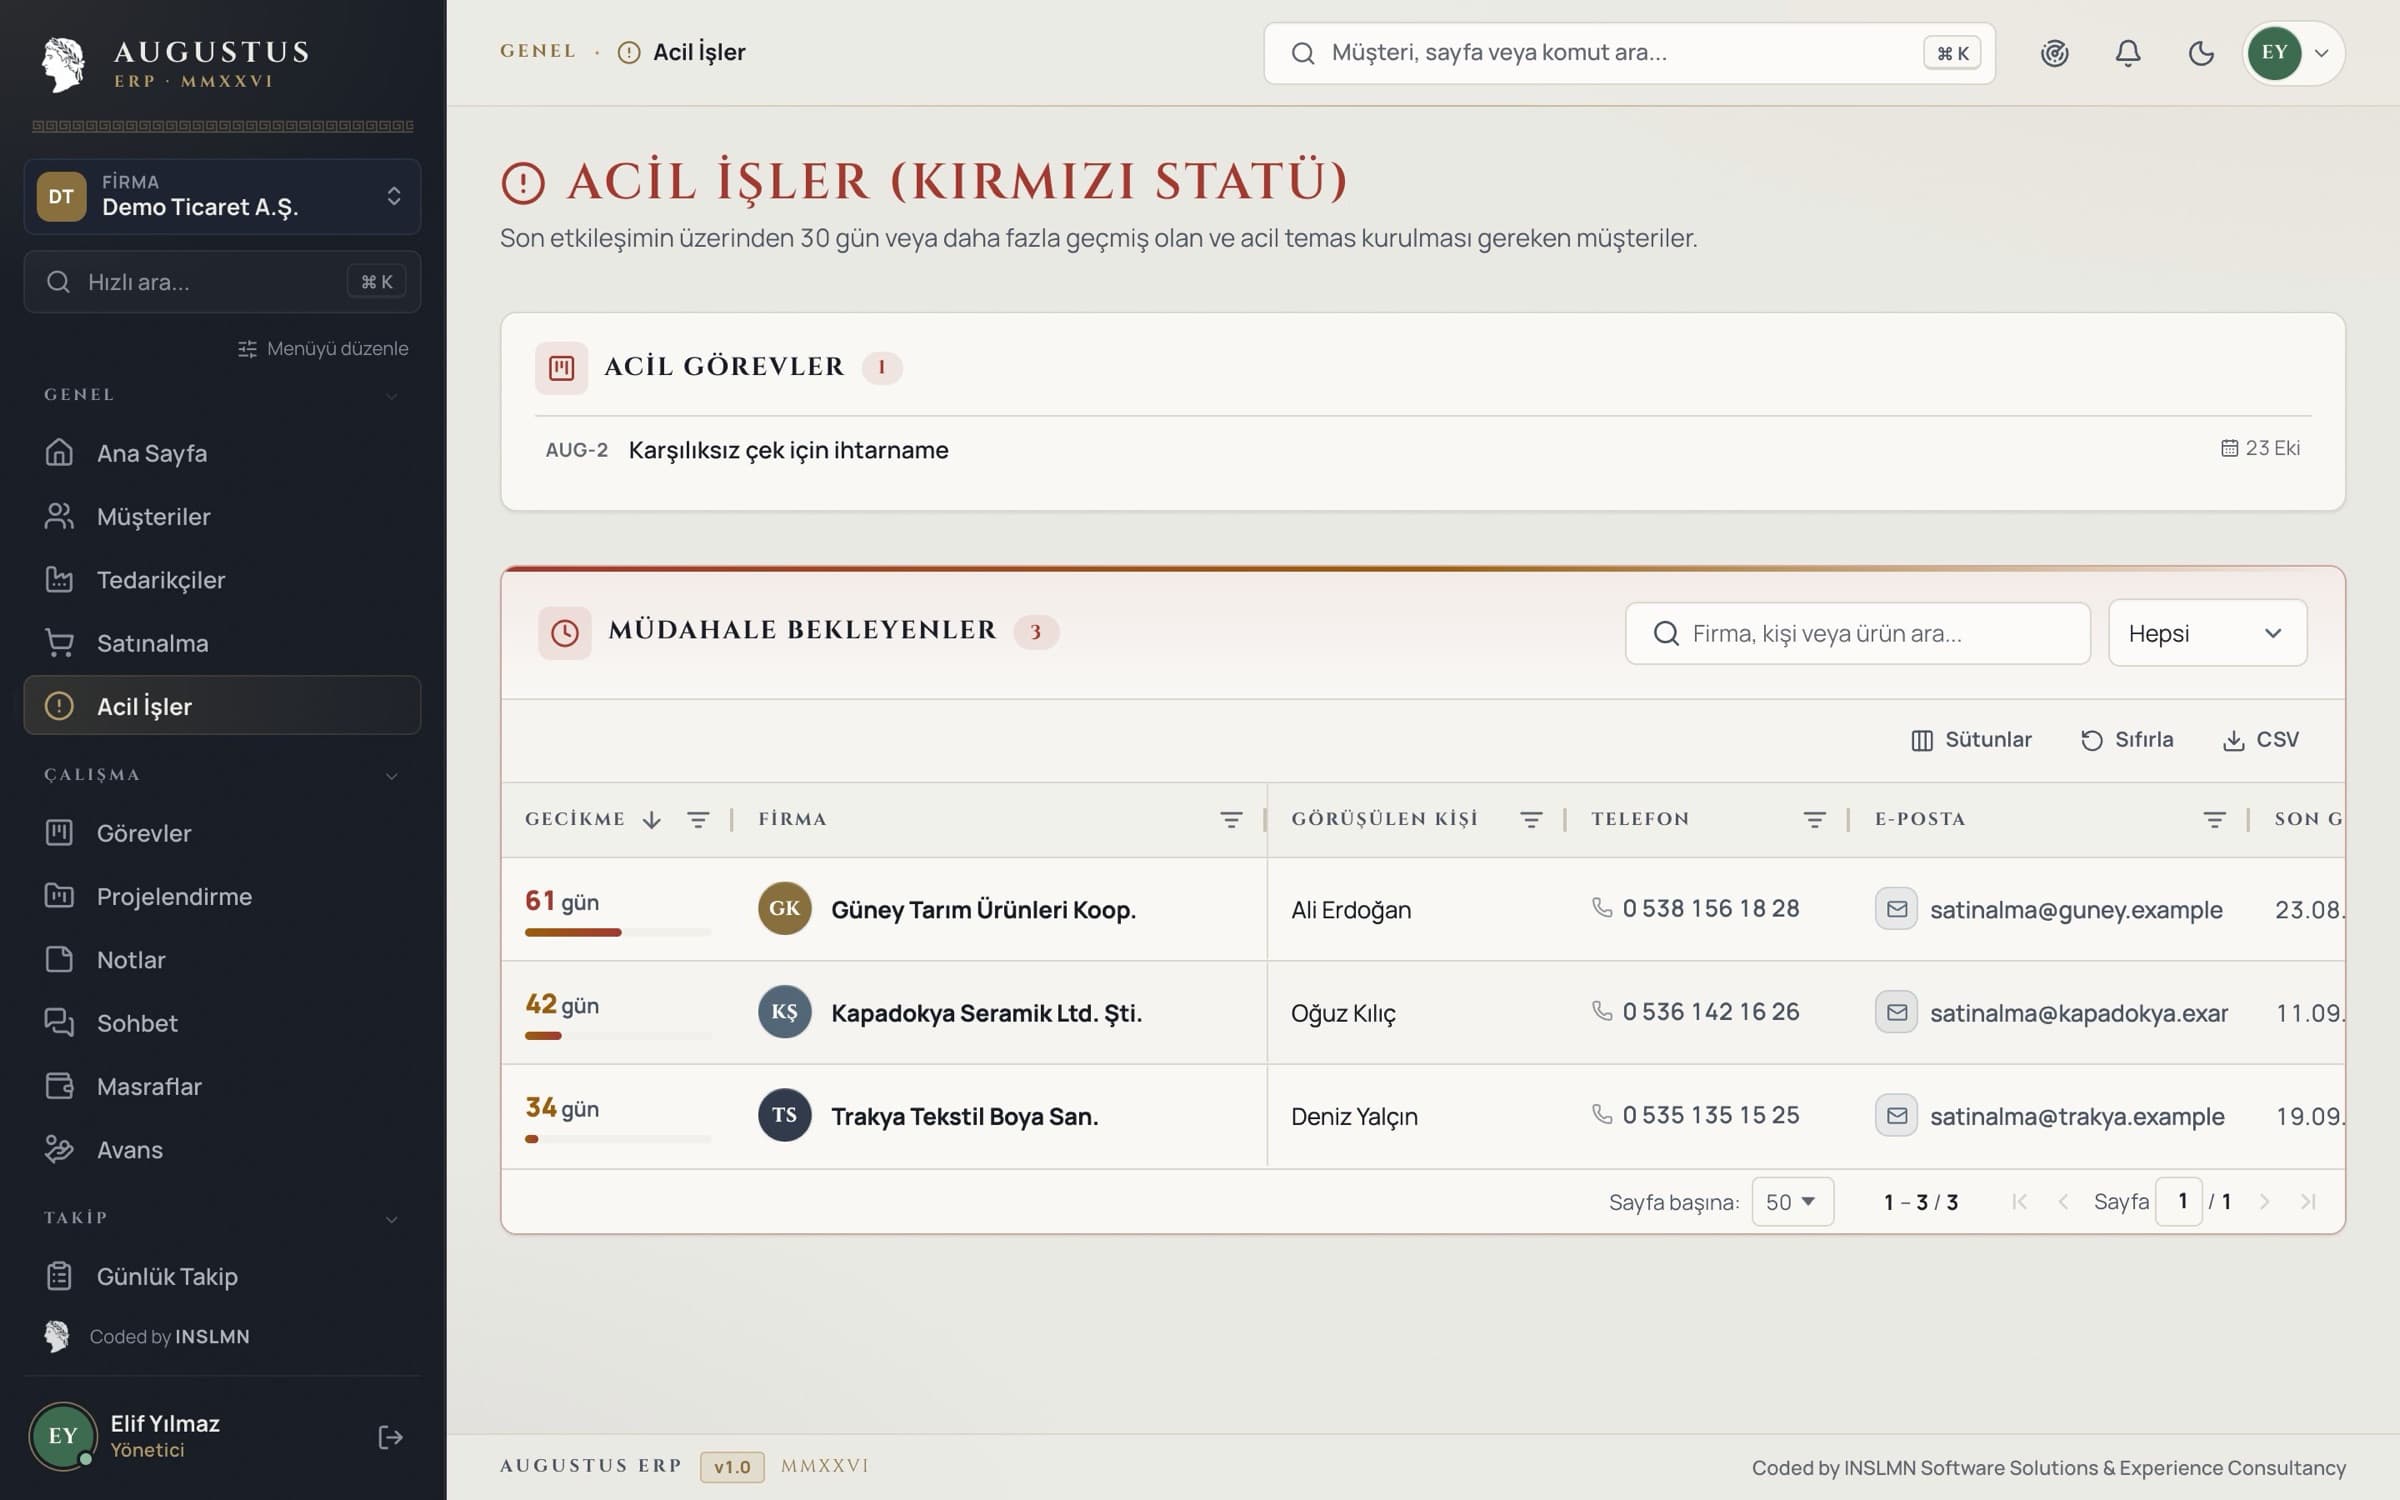Open the notifications bell icon

point(2127,53)
